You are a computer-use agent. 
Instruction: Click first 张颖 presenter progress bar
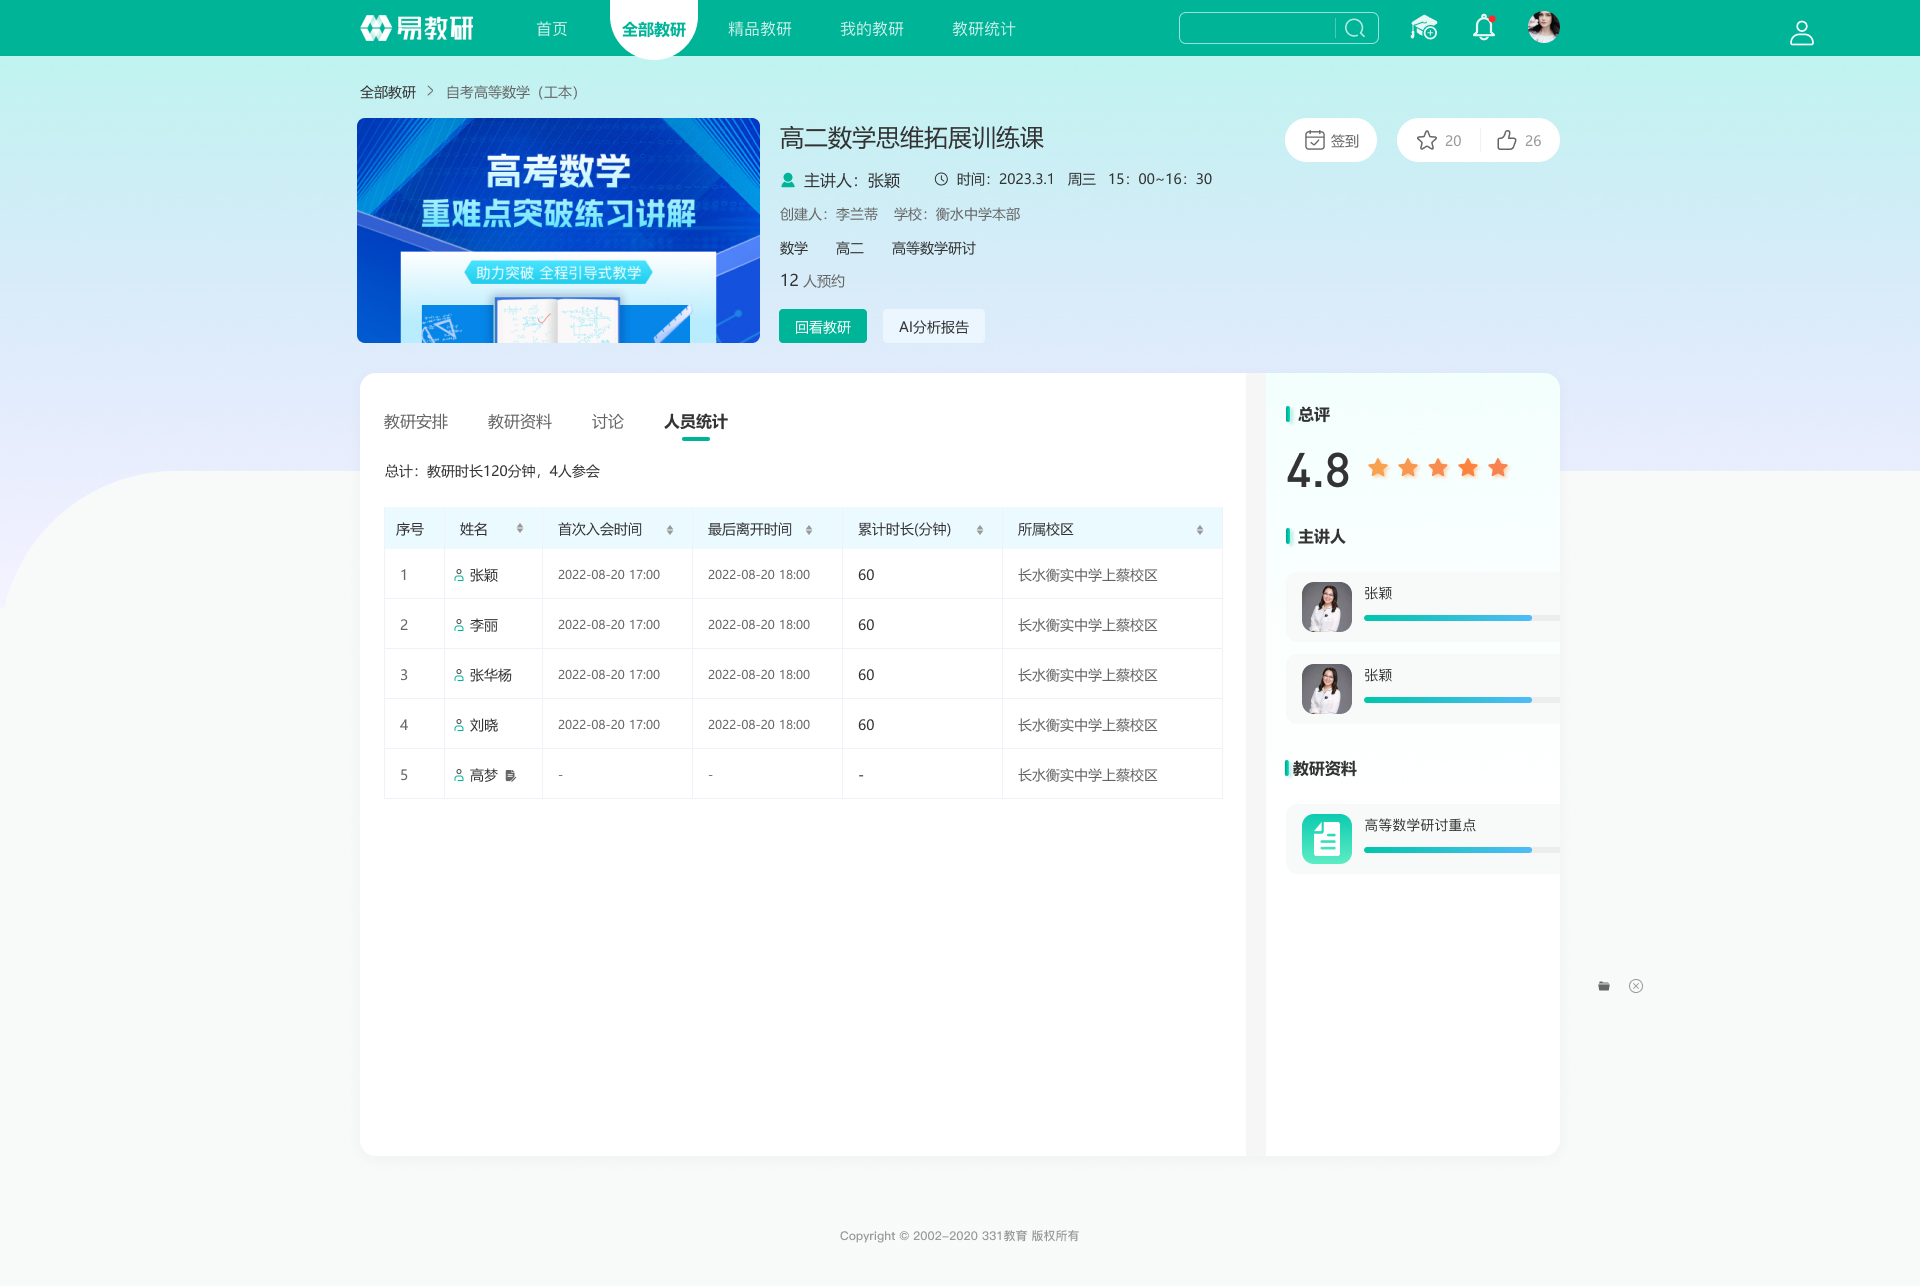pos(1461,618)
